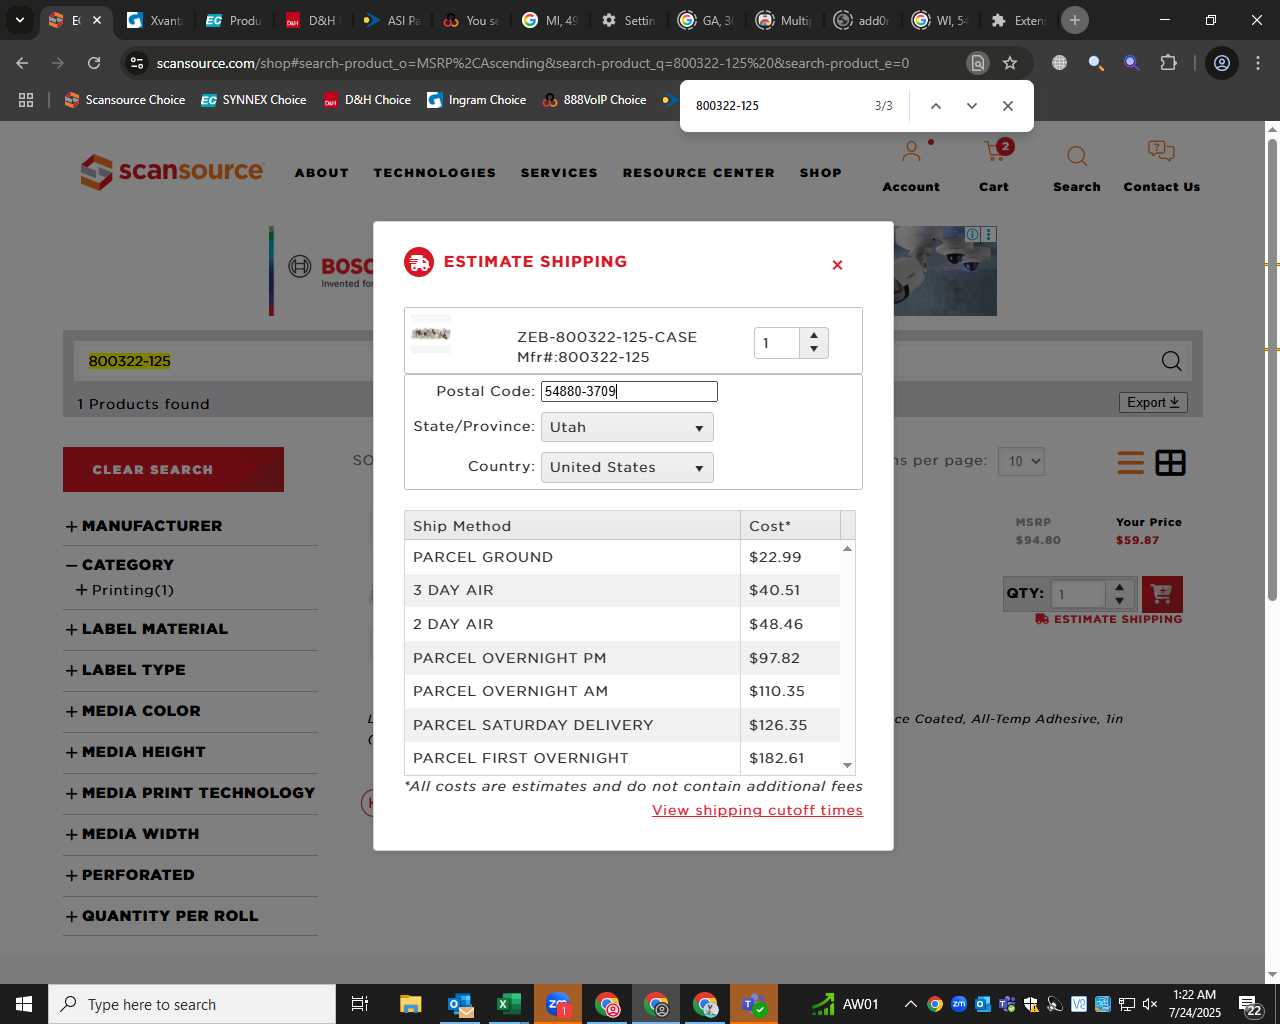The image size is (1280, 1024).
Task: Open the ABOUT menu
Action: 322,173
